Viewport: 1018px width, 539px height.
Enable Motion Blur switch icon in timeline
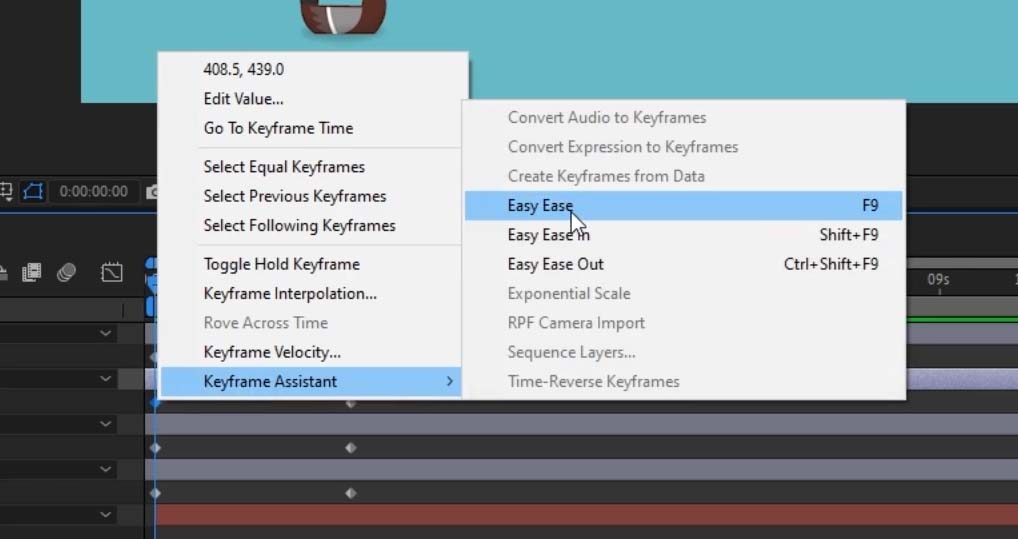(x=66, y=272)
